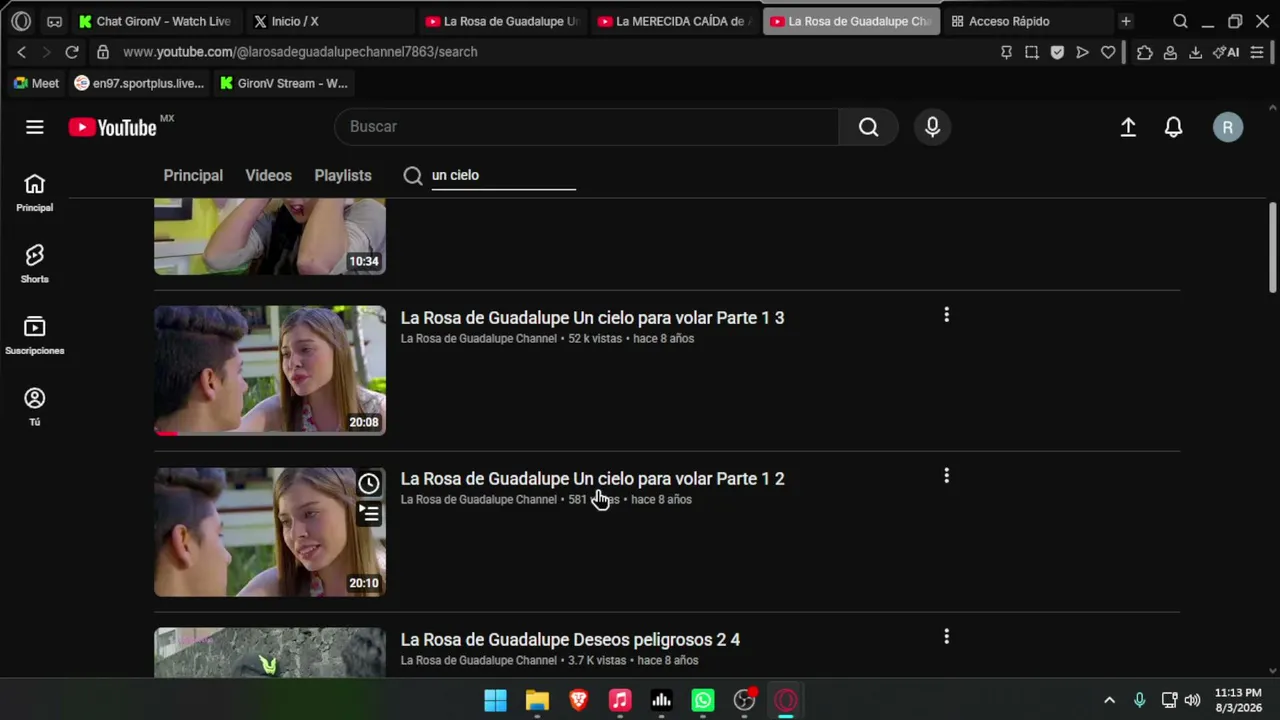Open video title Deseos peligrosos 2 4
Screen dimensions: 1280x720
(570, 640)
